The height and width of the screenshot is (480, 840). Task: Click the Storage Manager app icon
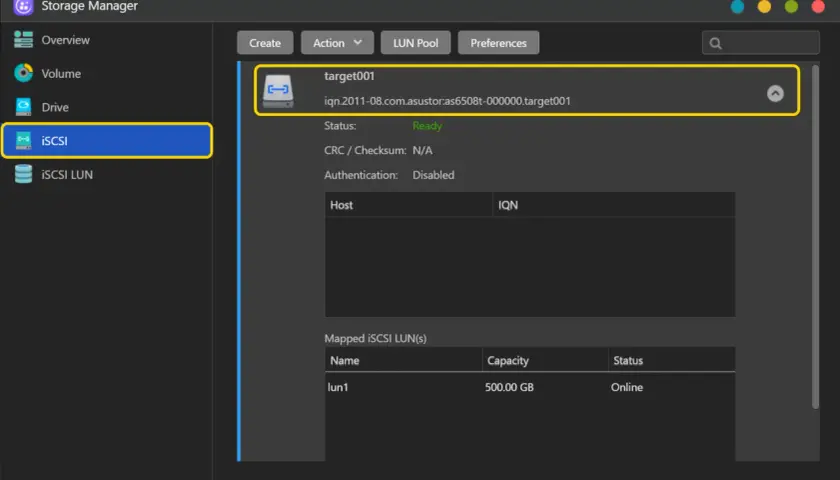coord(23,7)
